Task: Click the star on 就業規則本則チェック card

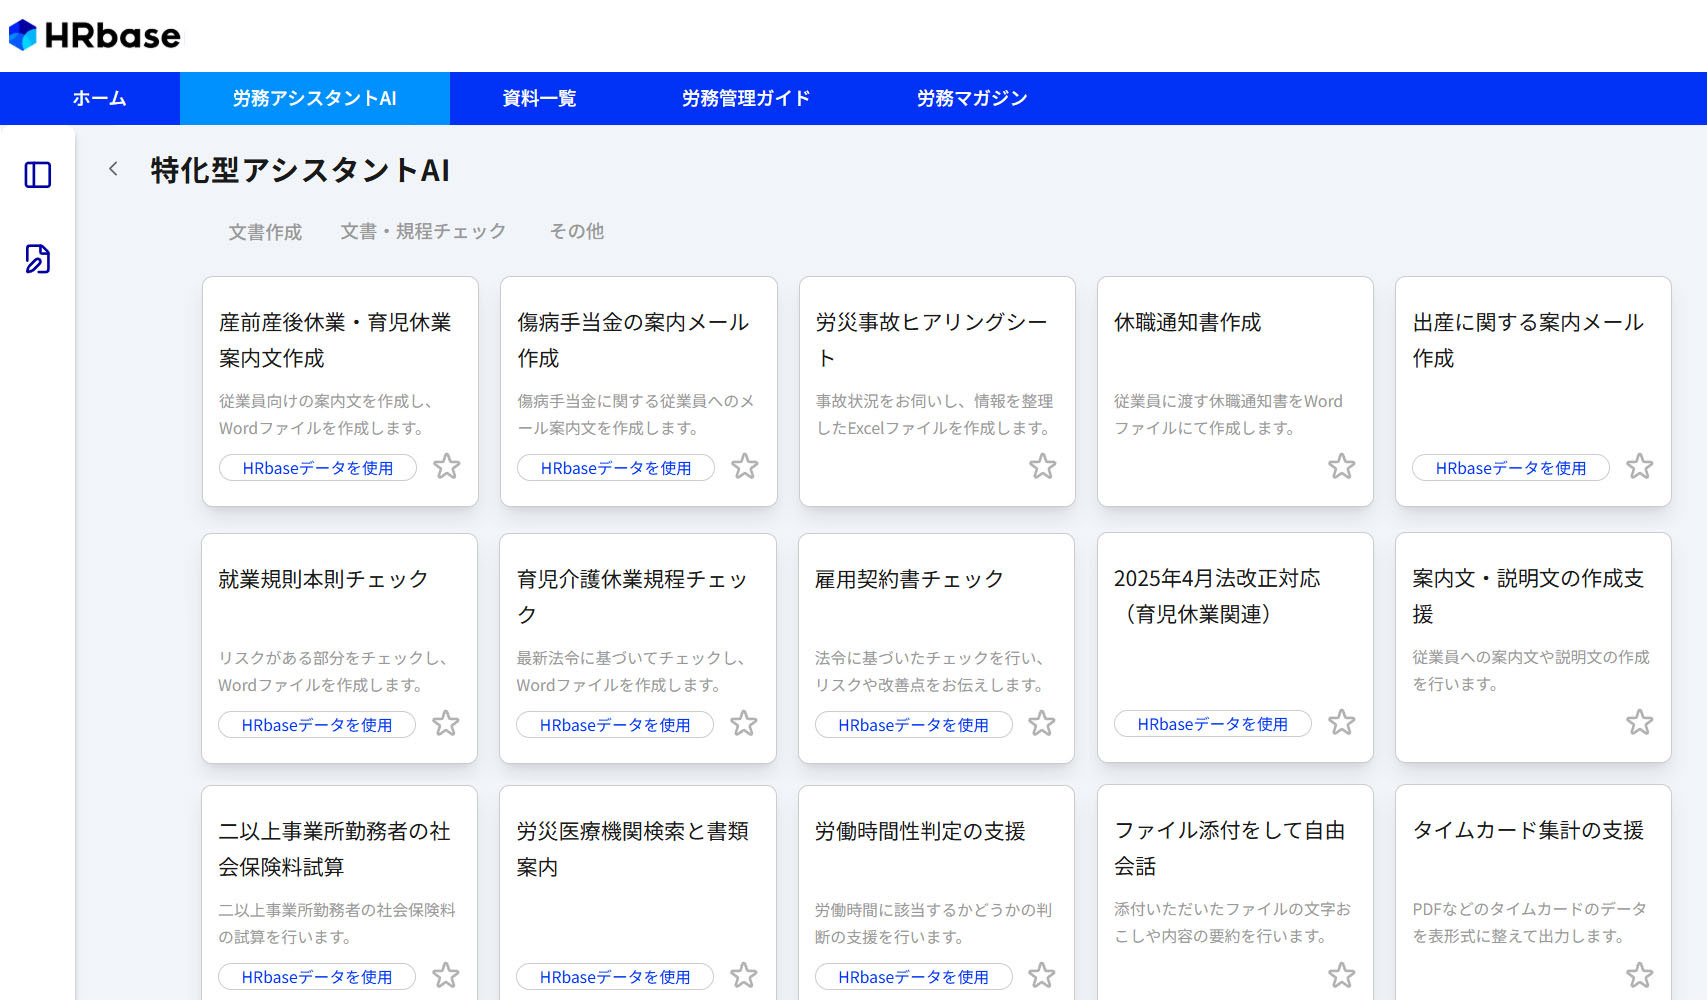Action: [x=446, y=723]
